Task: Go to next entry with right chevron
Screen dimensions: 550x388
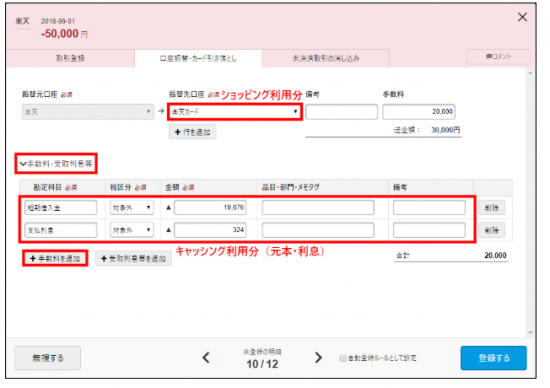Action: pyautogui.click(x=318, y=358)
